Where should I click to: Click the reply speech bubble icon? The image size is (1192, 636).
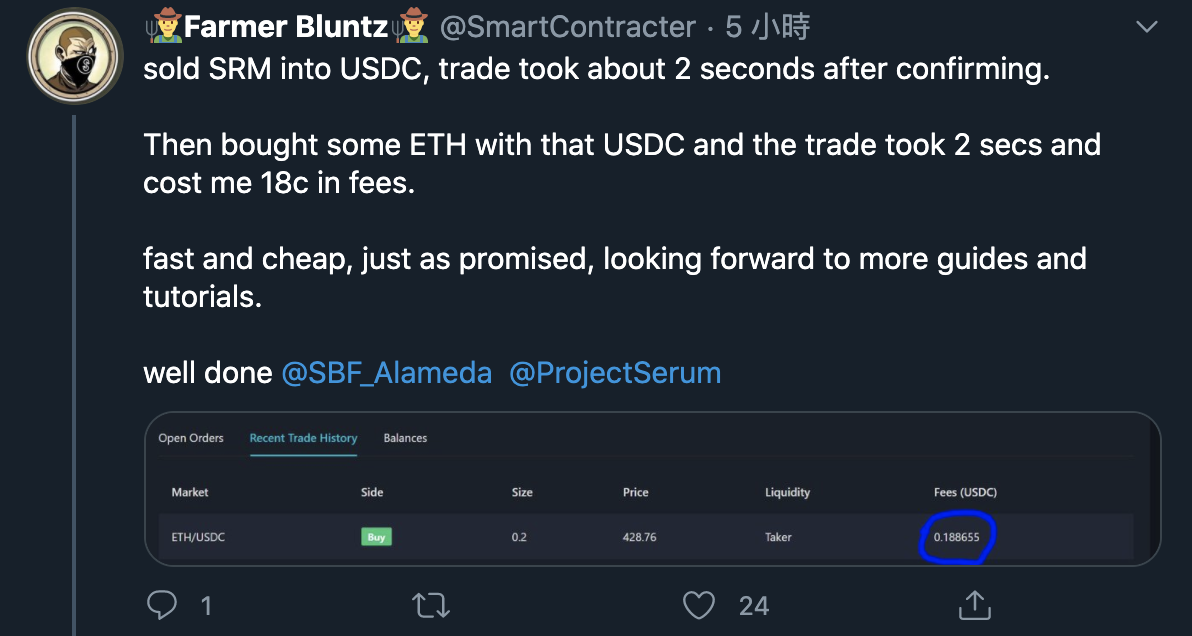[x=162, y=605]
